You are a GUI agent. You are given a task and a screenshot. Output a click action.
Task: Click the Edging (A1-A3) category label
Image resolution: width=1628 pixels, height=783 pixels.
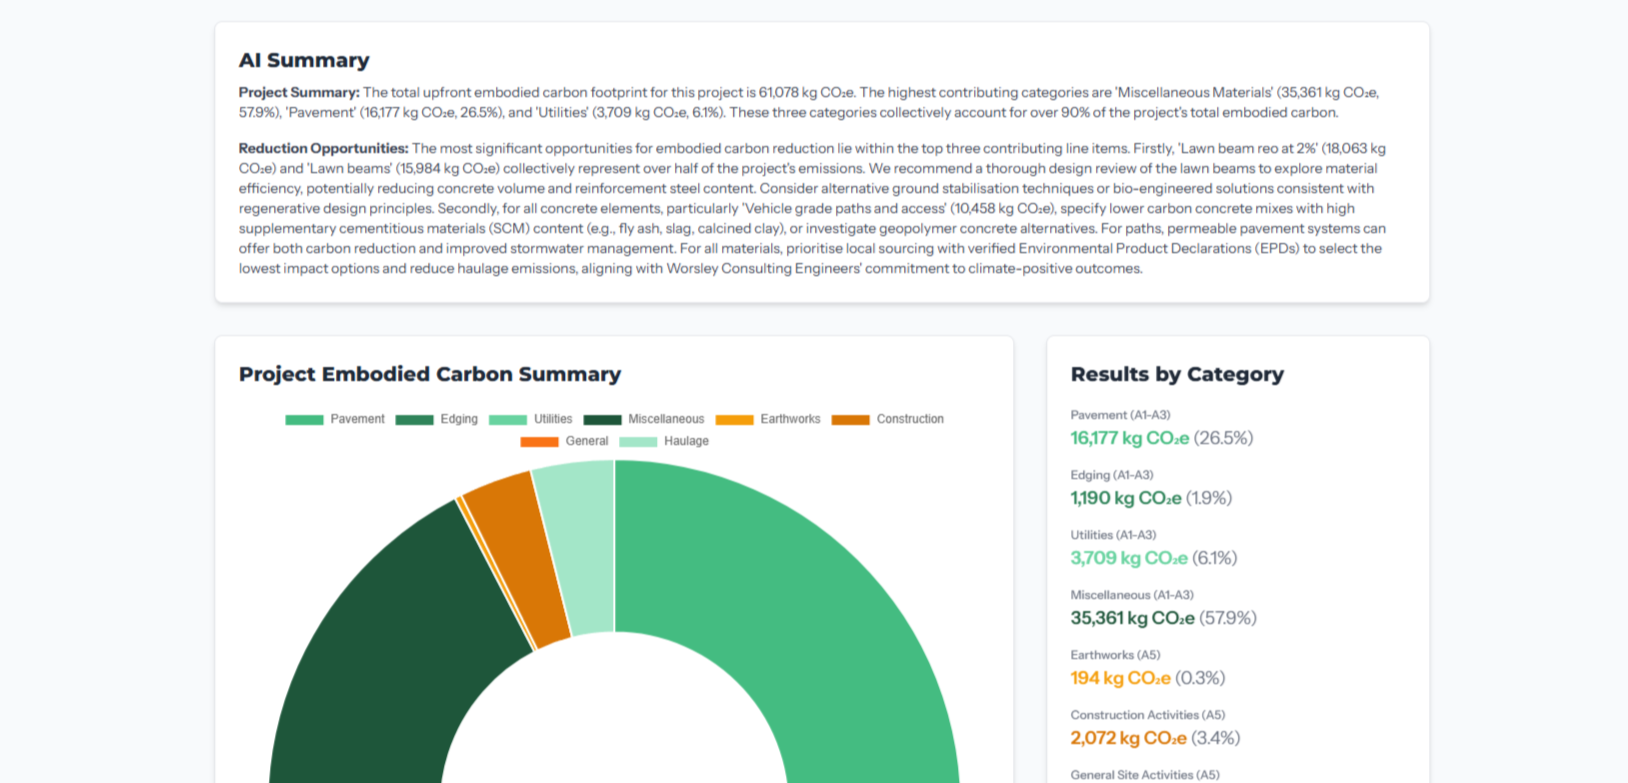click(1112, 475)
